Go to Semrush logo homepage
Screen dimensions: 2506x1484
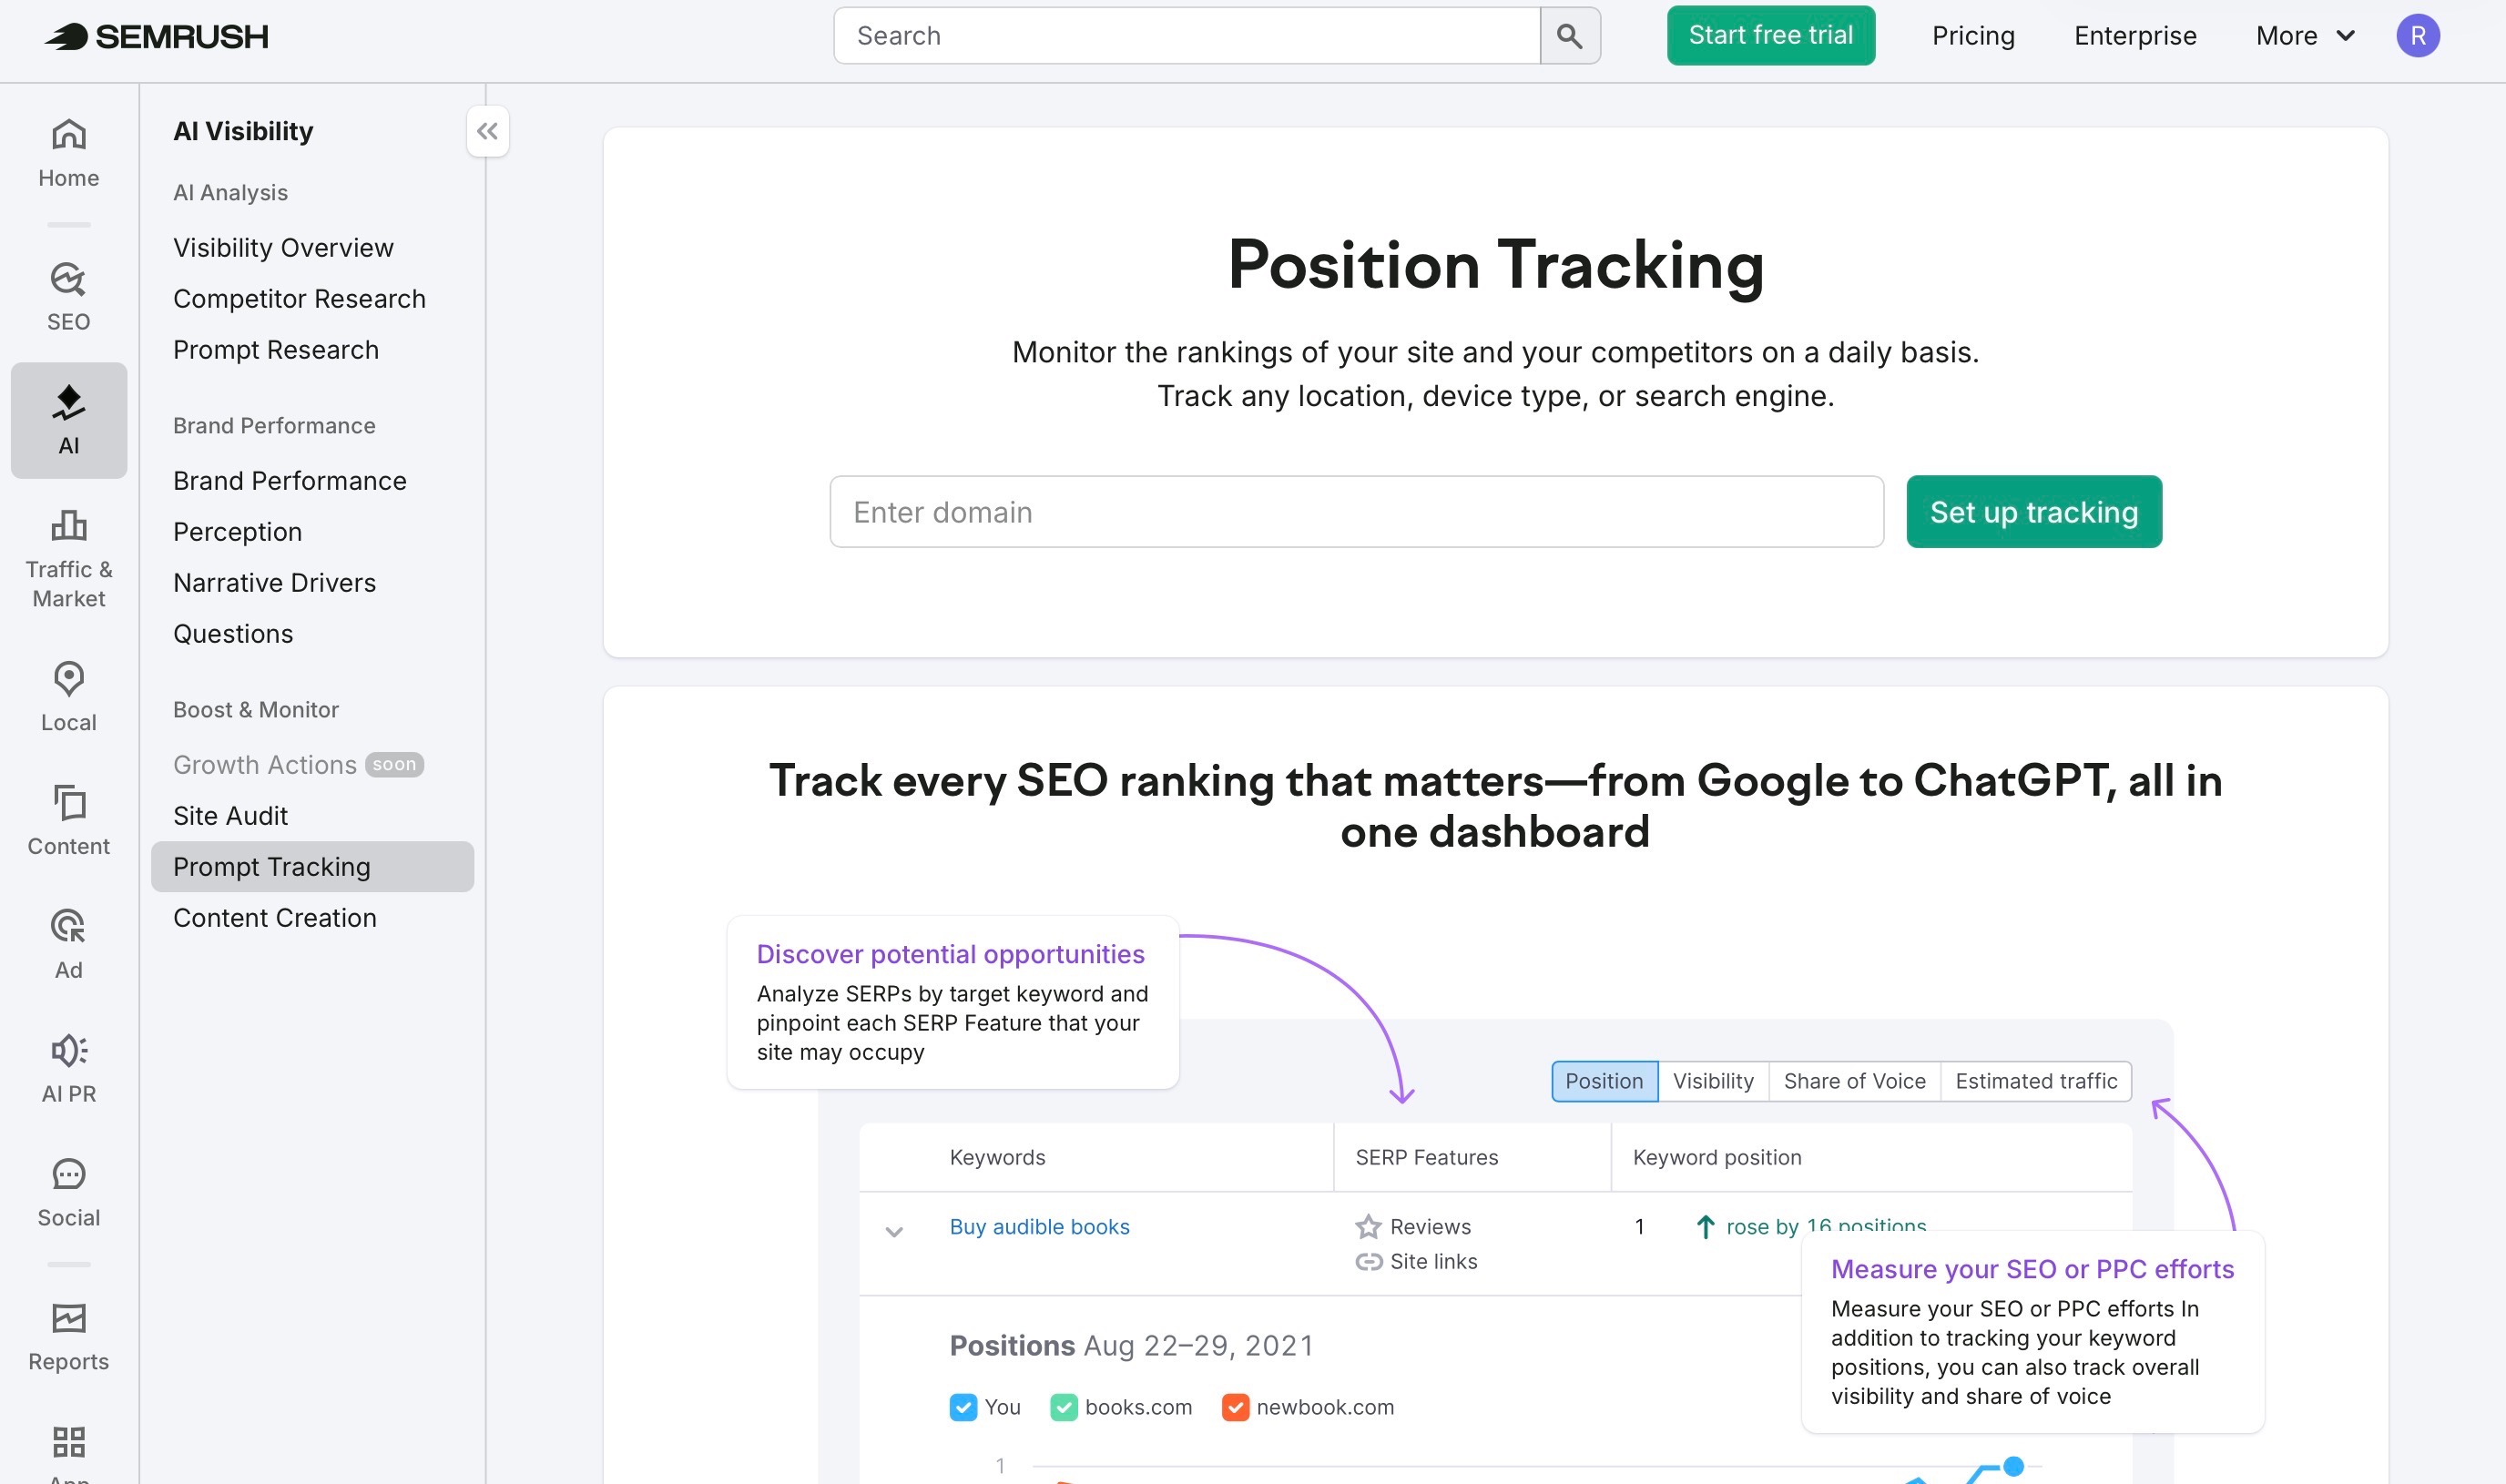tap(157, 36)
